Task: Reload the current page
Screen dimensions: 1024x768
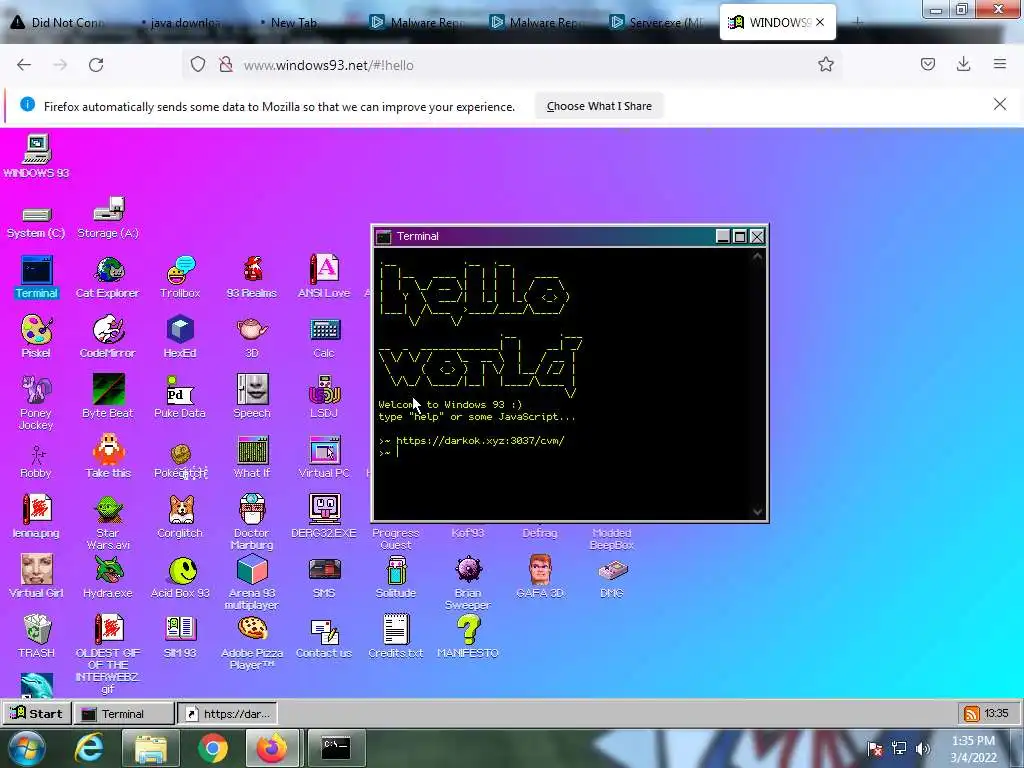Action: (96, 65)
